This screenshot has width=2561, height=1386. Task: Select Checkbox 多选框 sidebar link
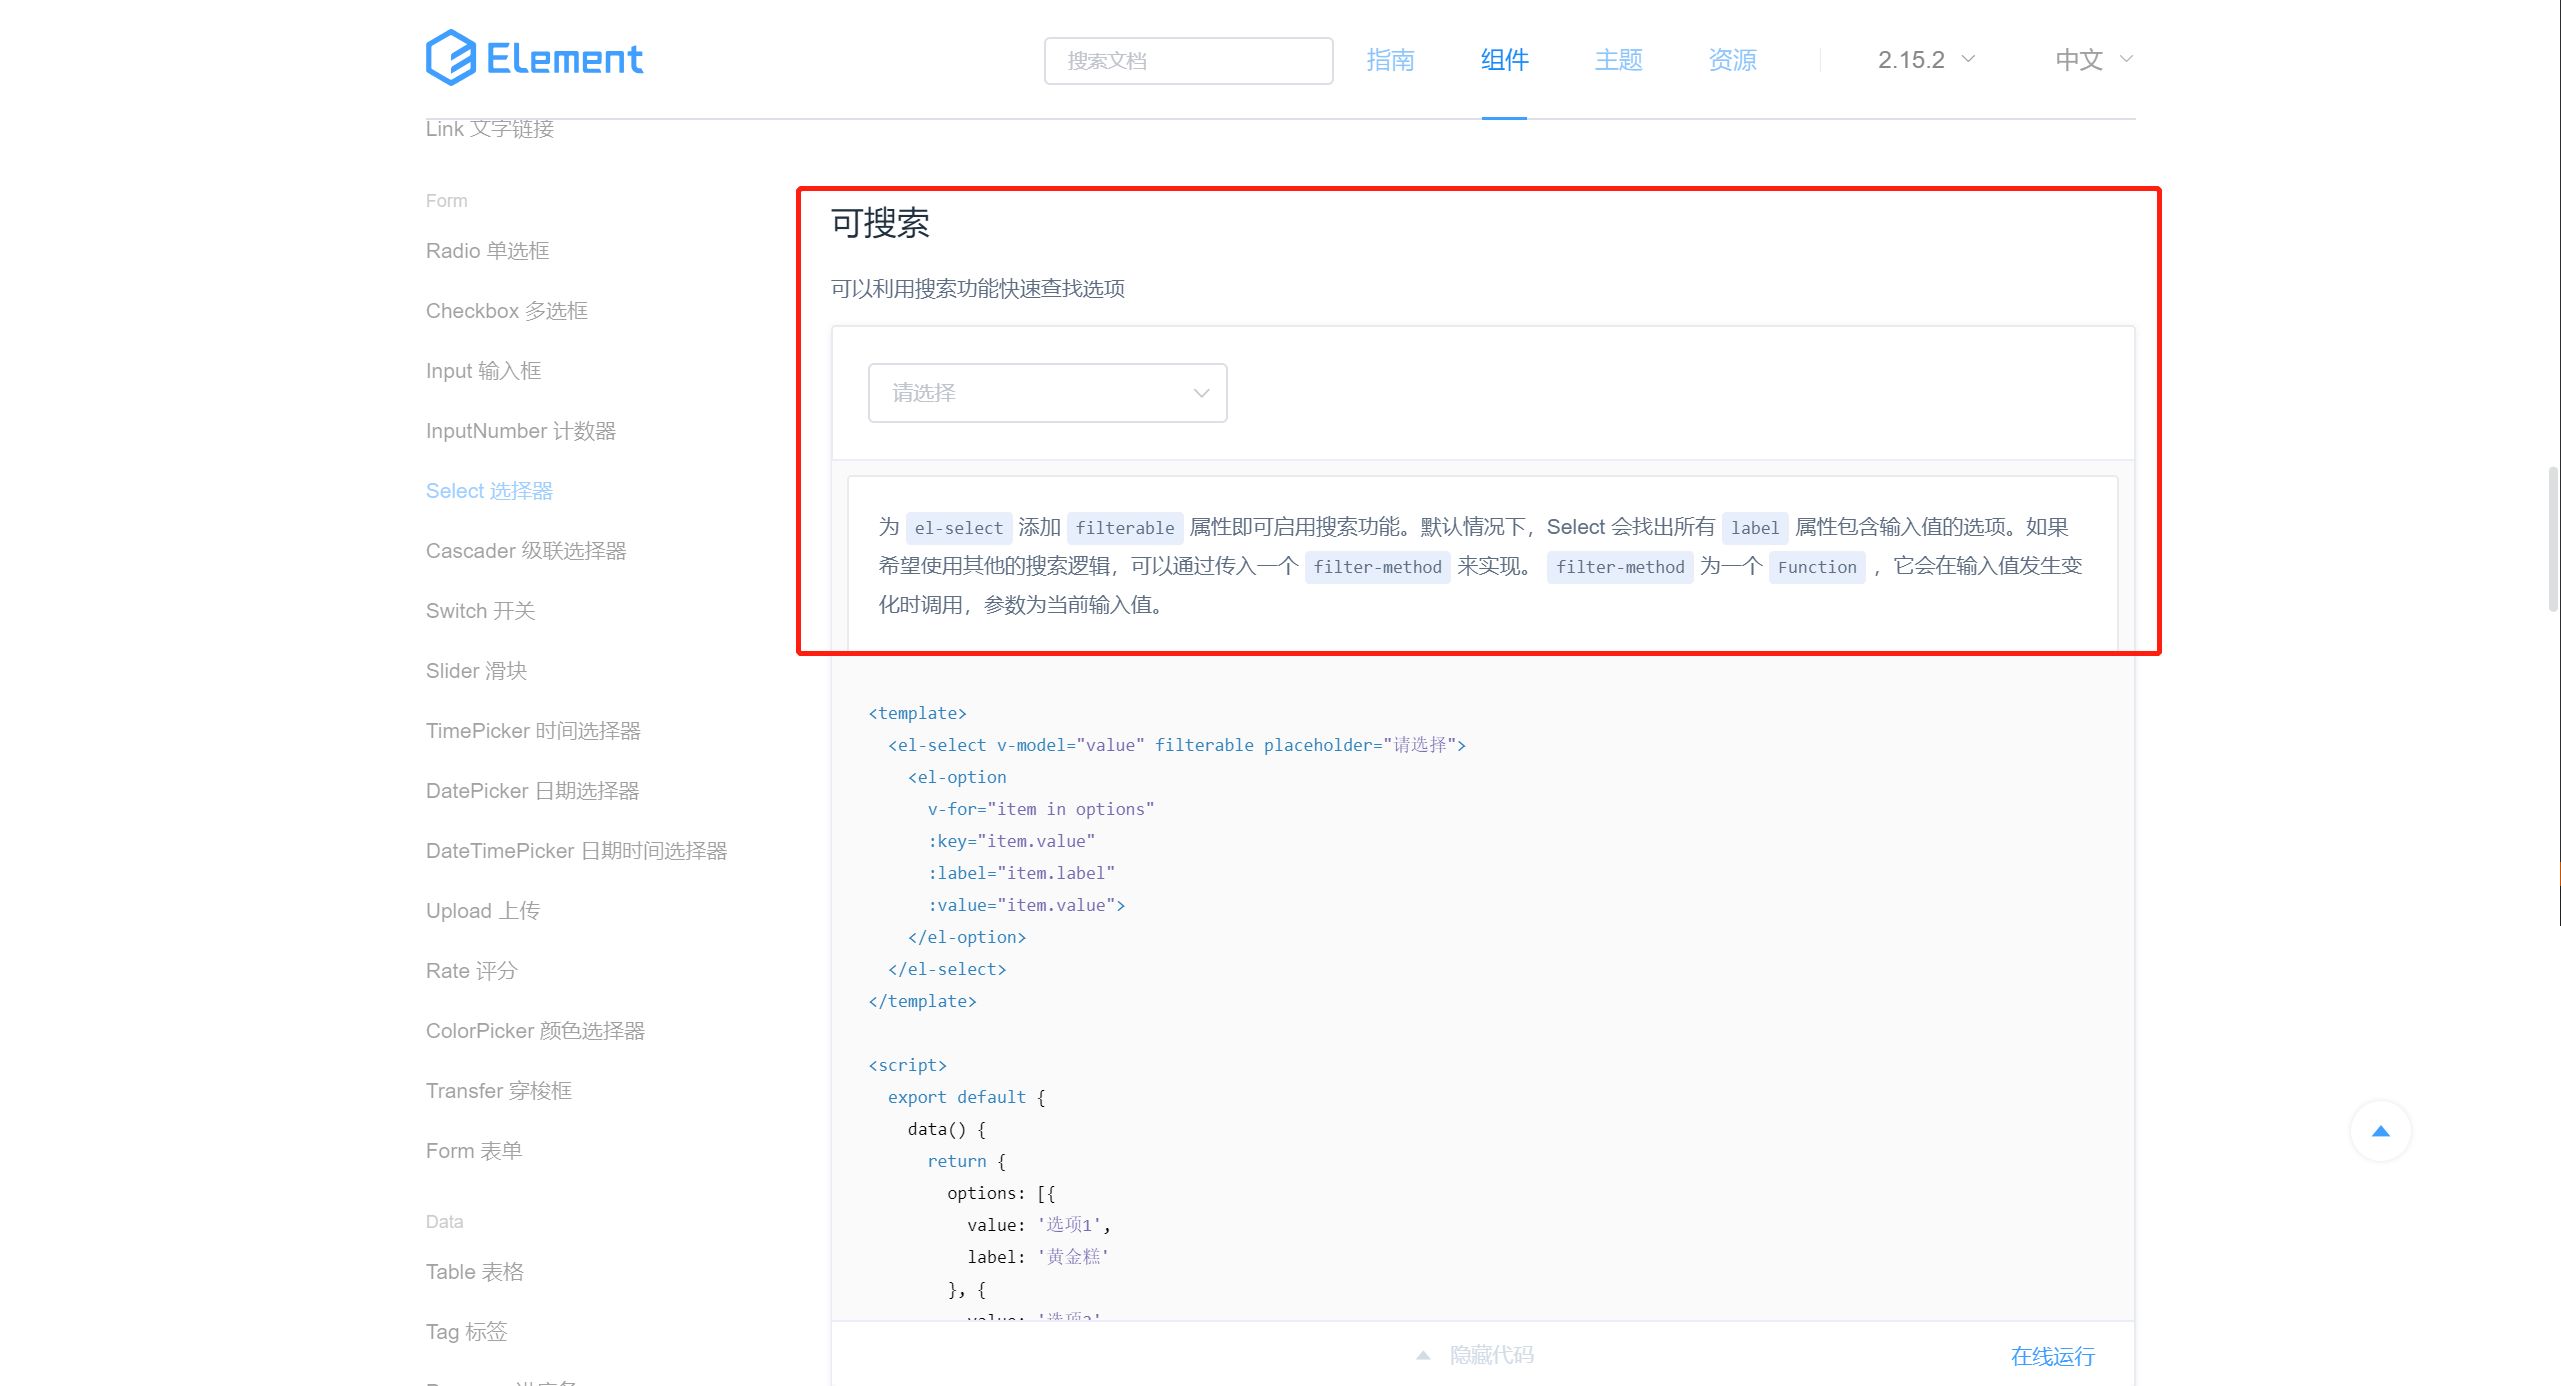[507, 311]
